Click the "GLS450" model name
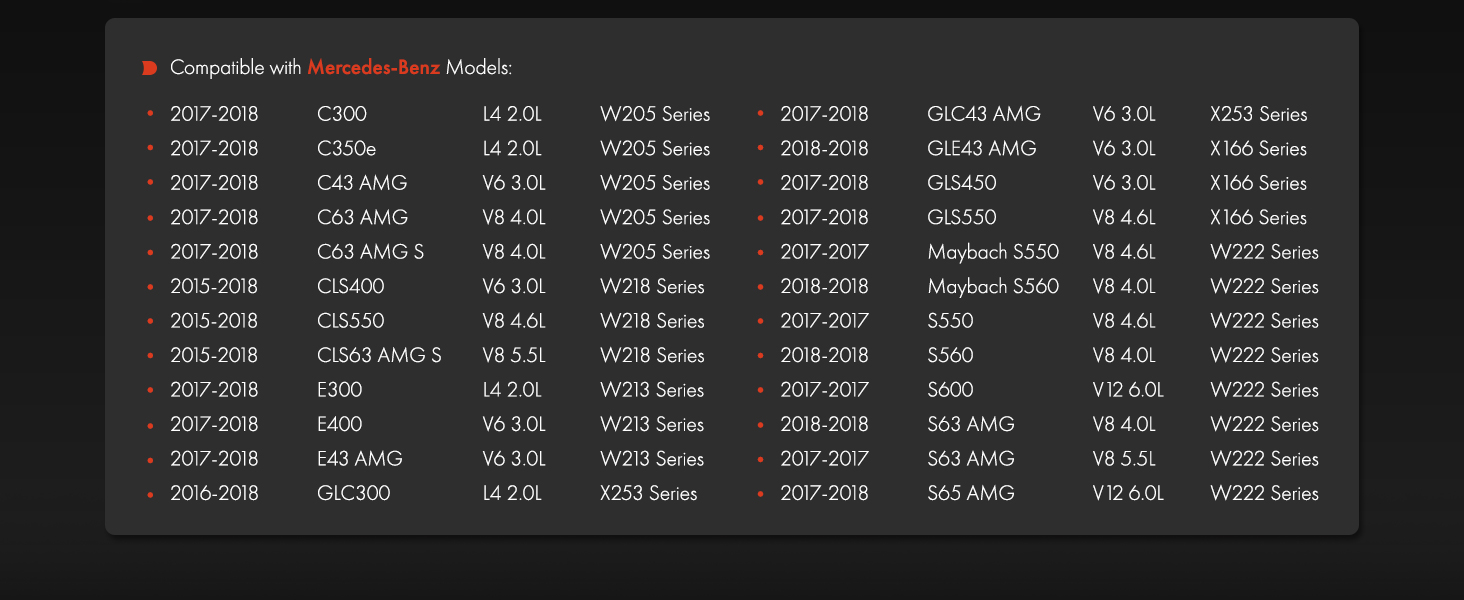 click(962, 183)
